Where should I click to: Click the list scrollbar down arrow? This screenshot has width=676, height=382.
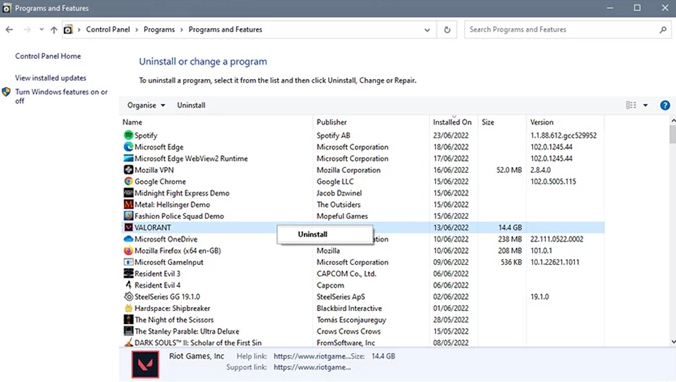(673, 342)
